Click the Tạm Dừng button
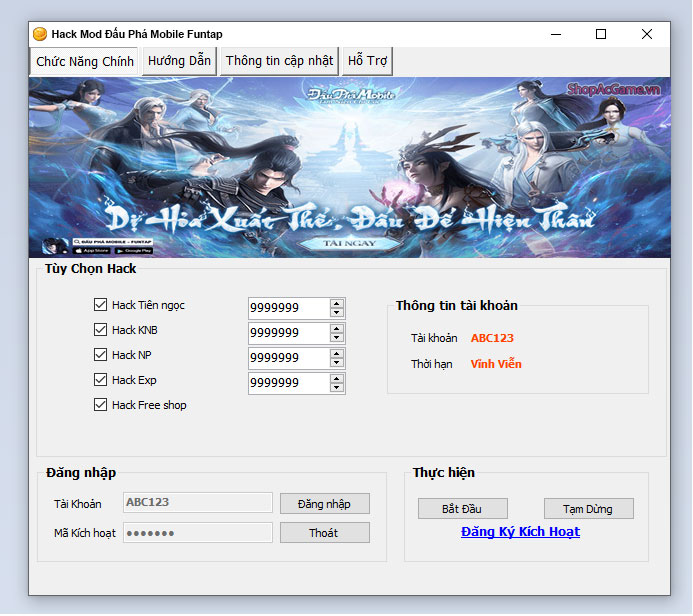 point(588,509)
